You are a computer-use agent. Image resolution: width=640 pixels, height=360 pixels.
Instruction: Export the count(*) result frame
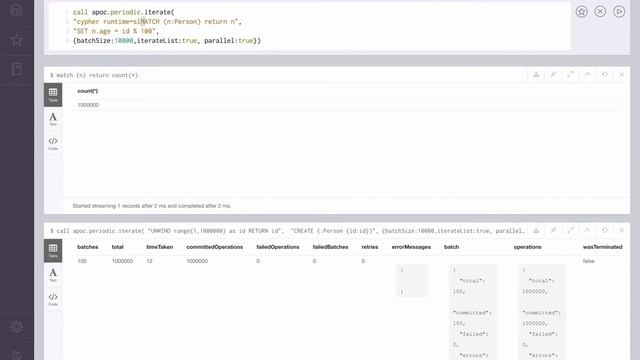pyautogui.click(x=536, y=74)
